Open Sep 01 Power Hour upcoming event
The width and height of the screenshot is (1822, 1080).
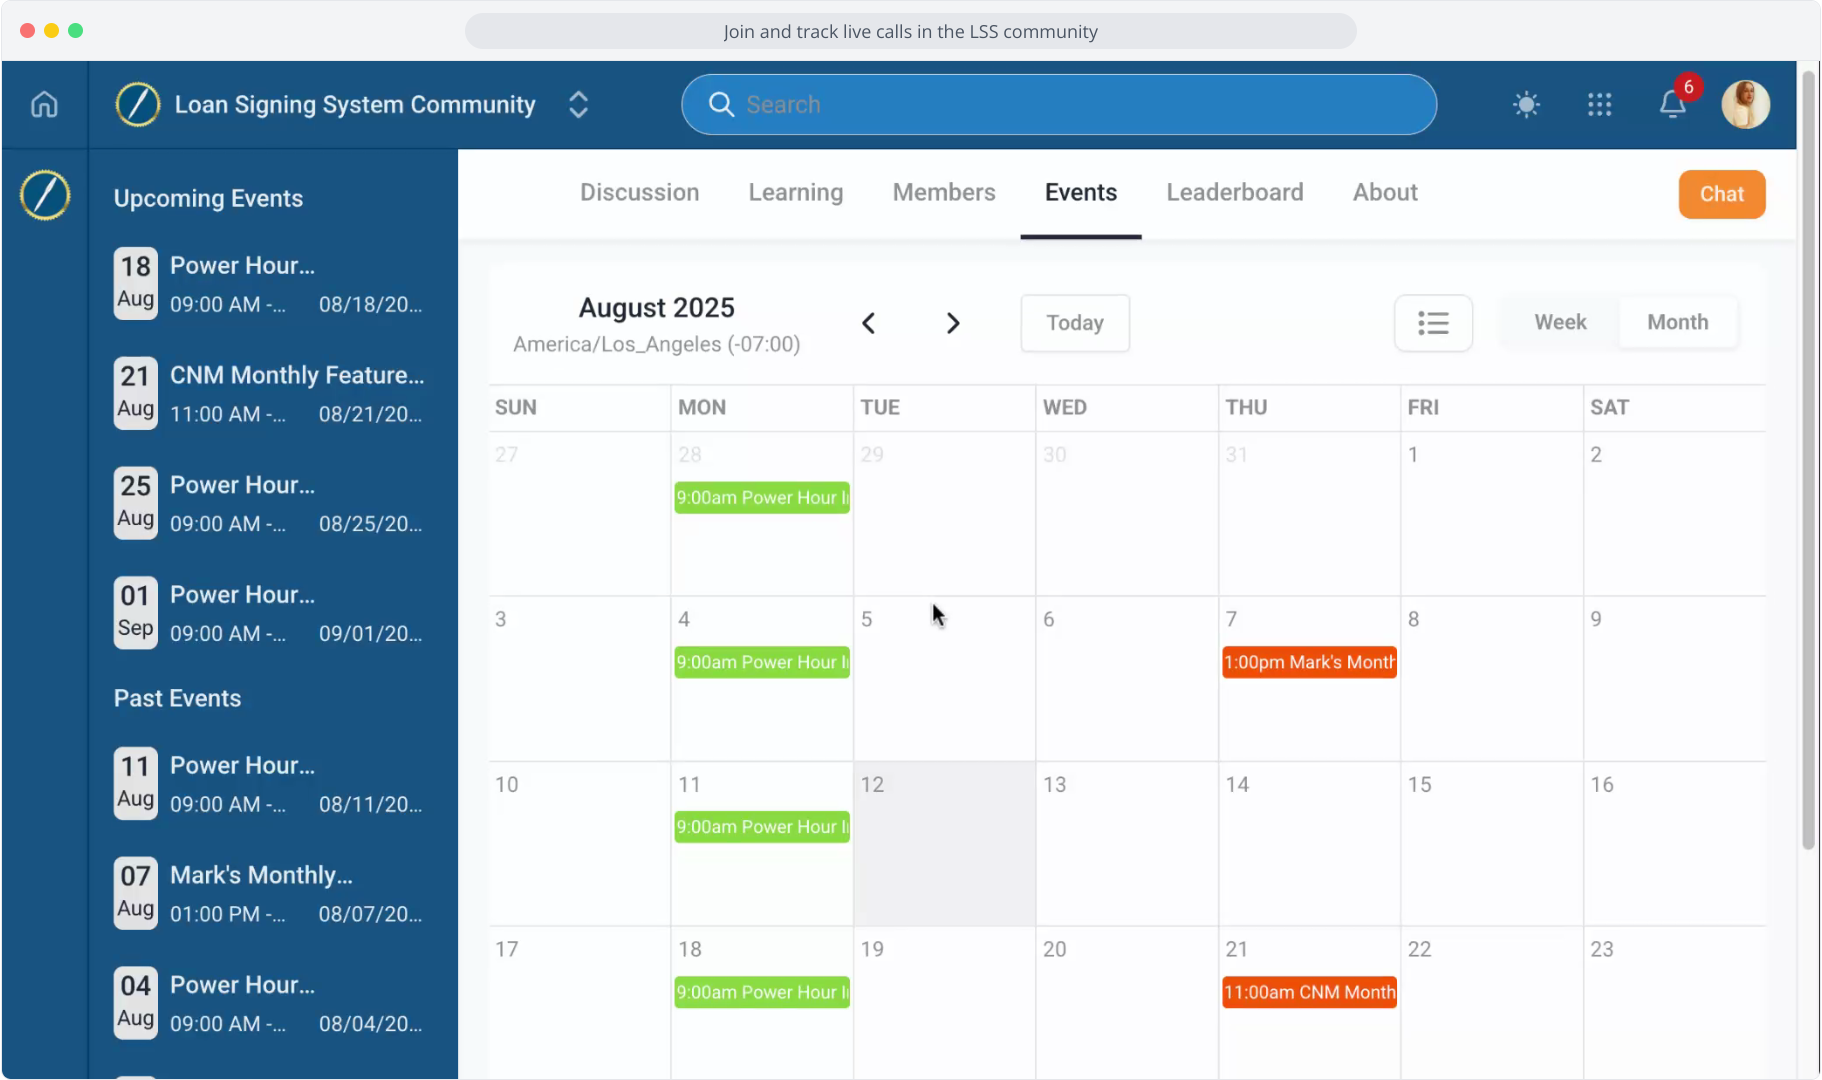coord(270,613)
